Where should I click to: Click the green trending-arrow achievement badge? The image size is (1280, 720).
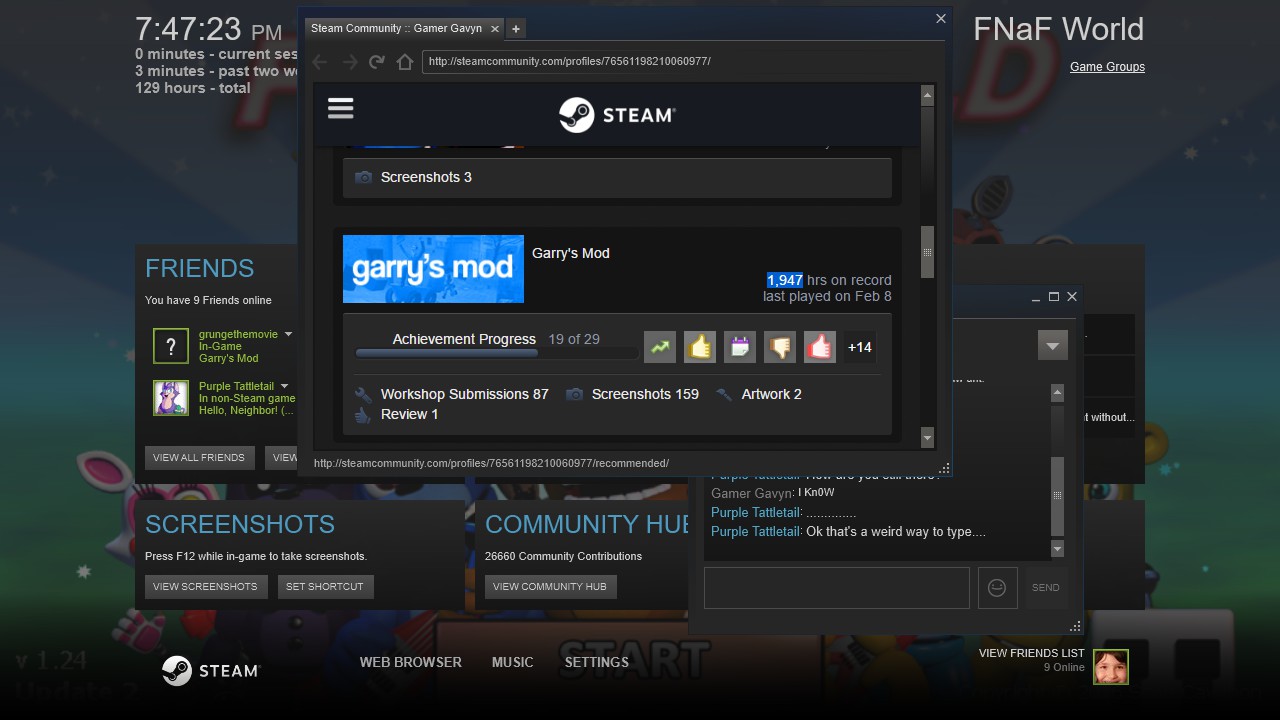point(660,347)
